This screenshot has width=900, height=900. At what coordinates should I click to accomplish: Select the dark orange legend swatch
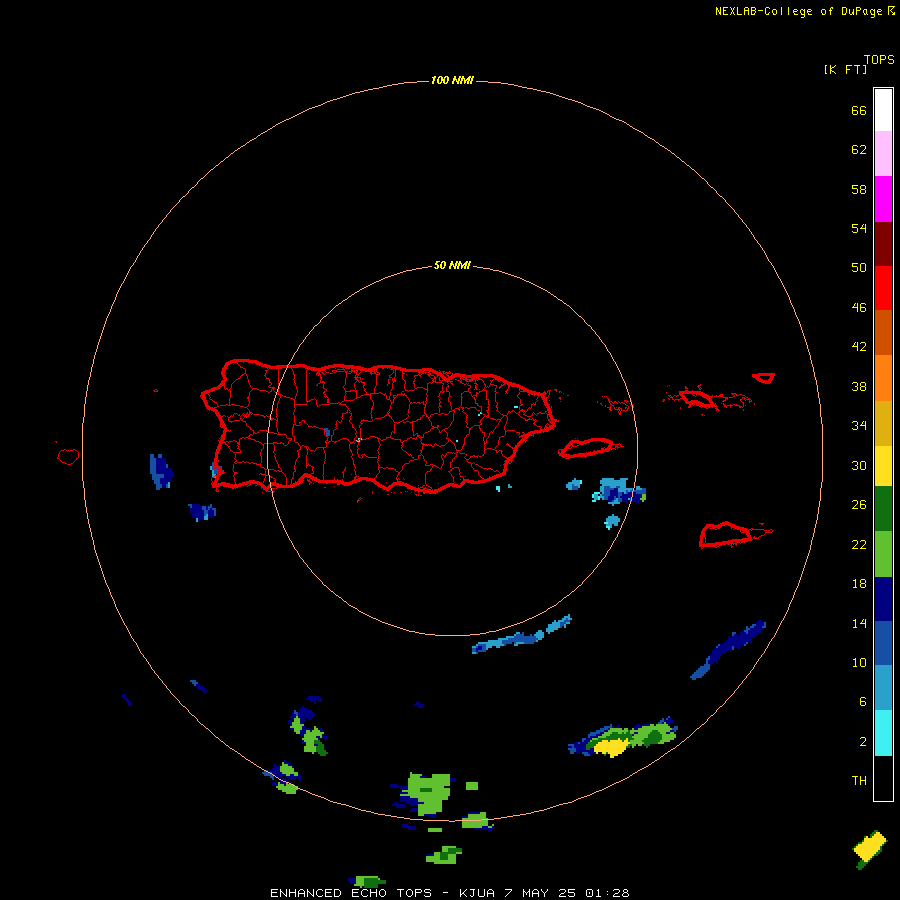[x=883, y=332]
